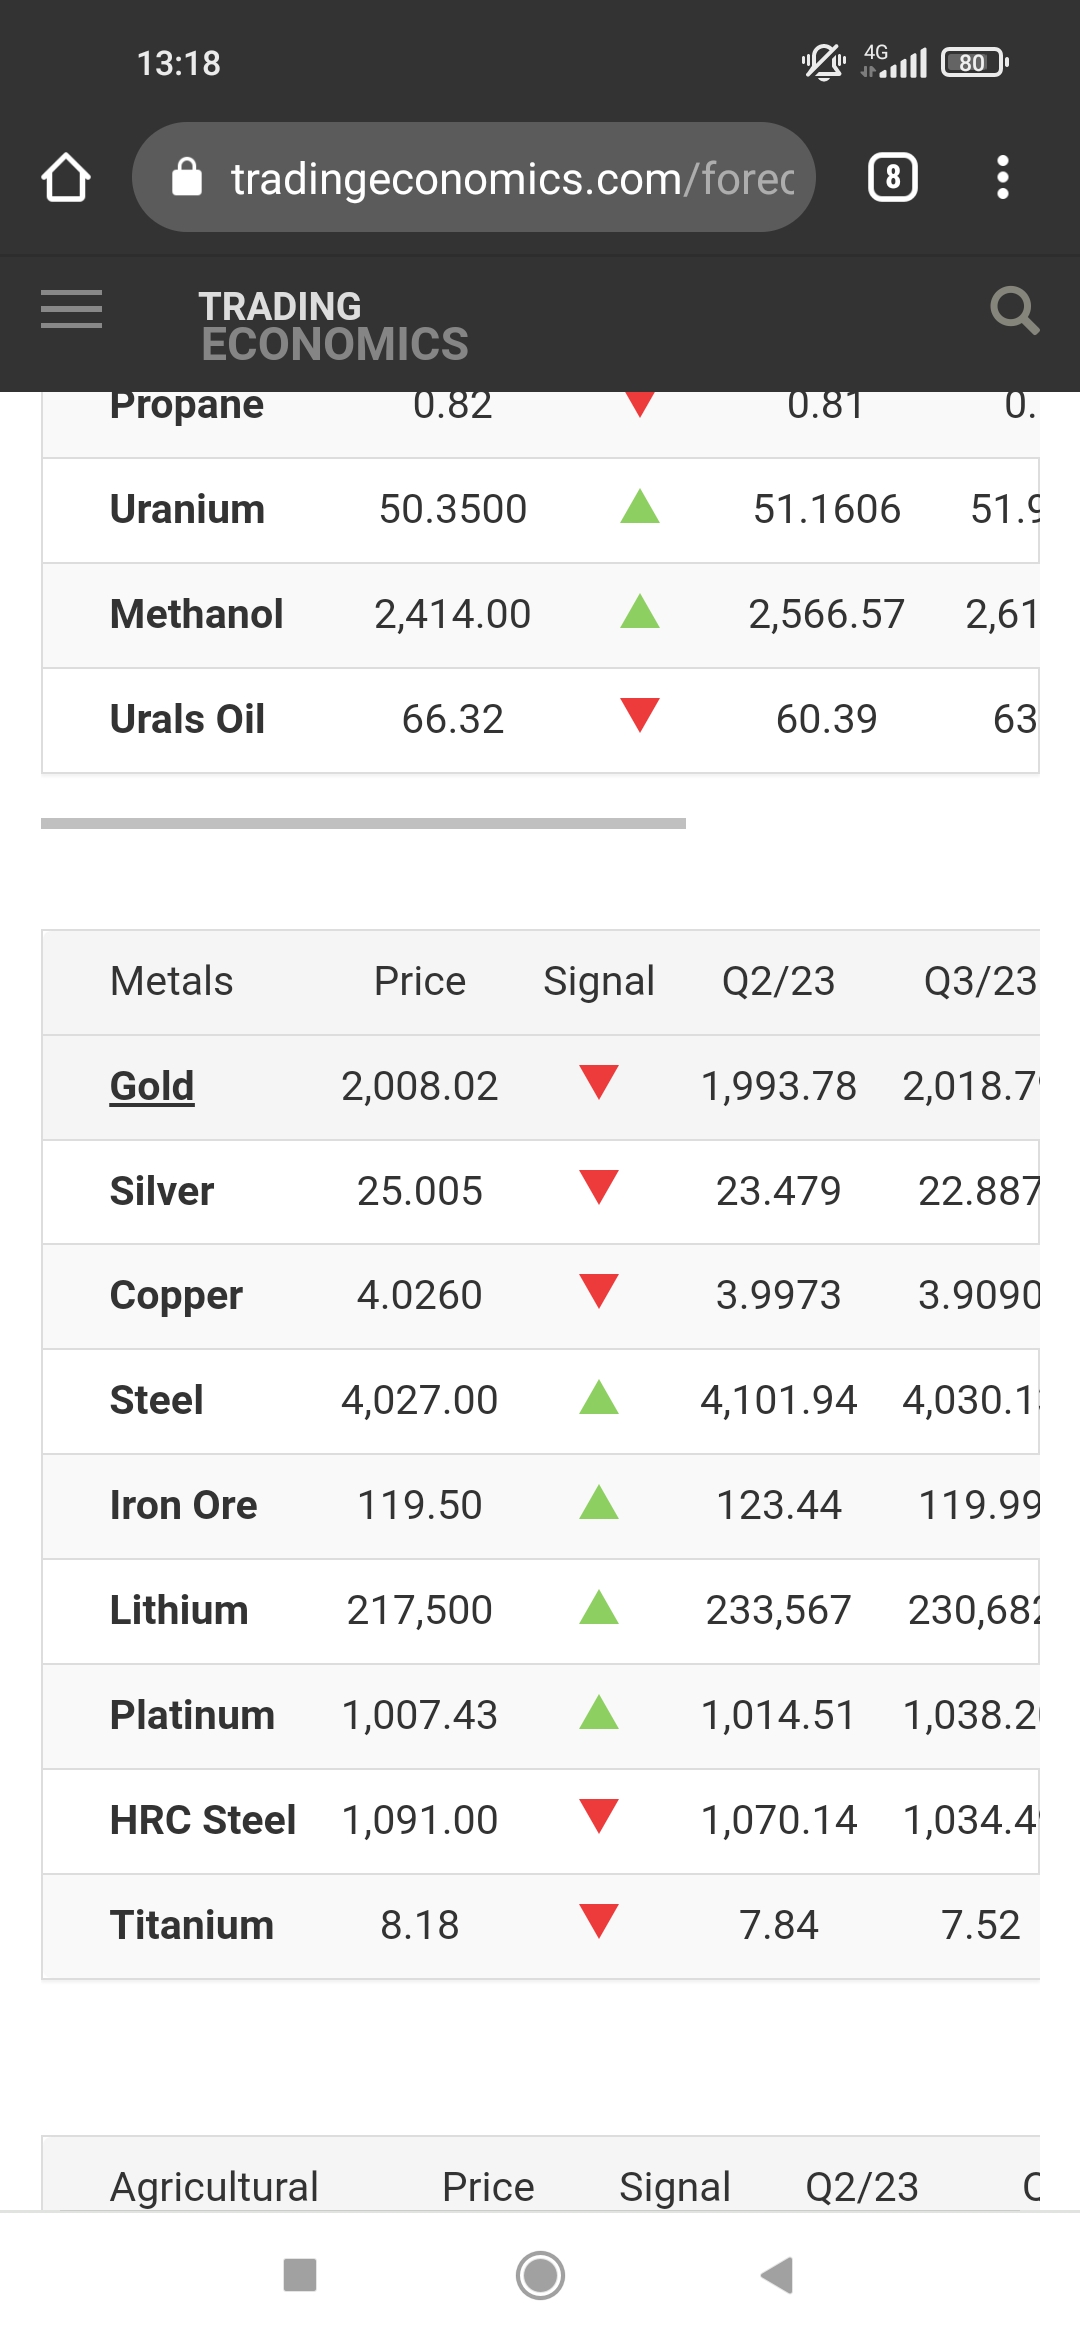Select the Q2/23 header in Metals table
Image resolution: width=1080 pixels, height=2340 pixels.
pyautogui.click(x=778, y=981)
